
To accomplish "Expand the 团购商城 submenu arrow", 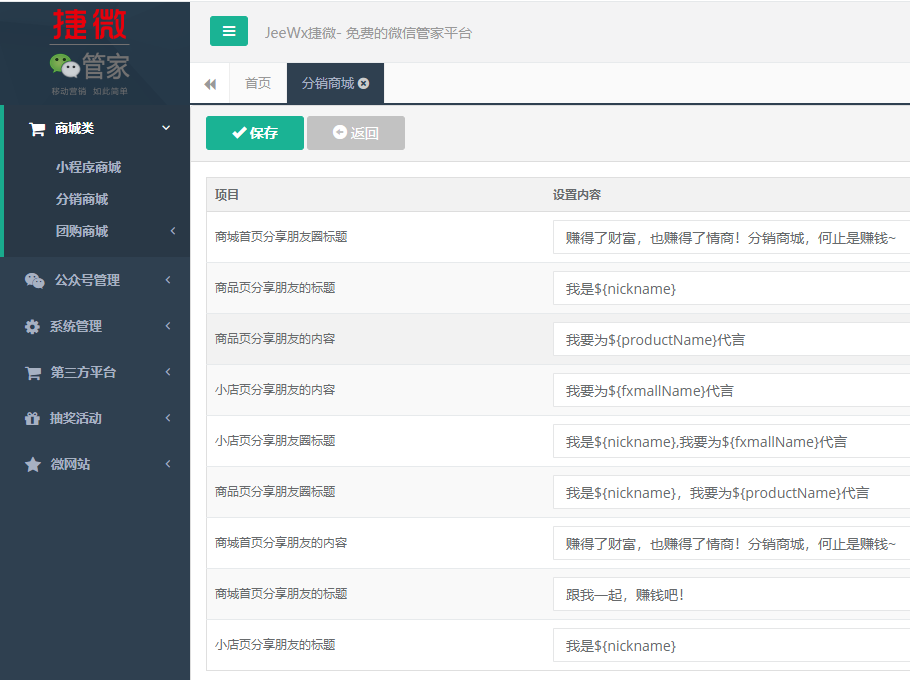I will pyautogui.click(x=173, y=231).
